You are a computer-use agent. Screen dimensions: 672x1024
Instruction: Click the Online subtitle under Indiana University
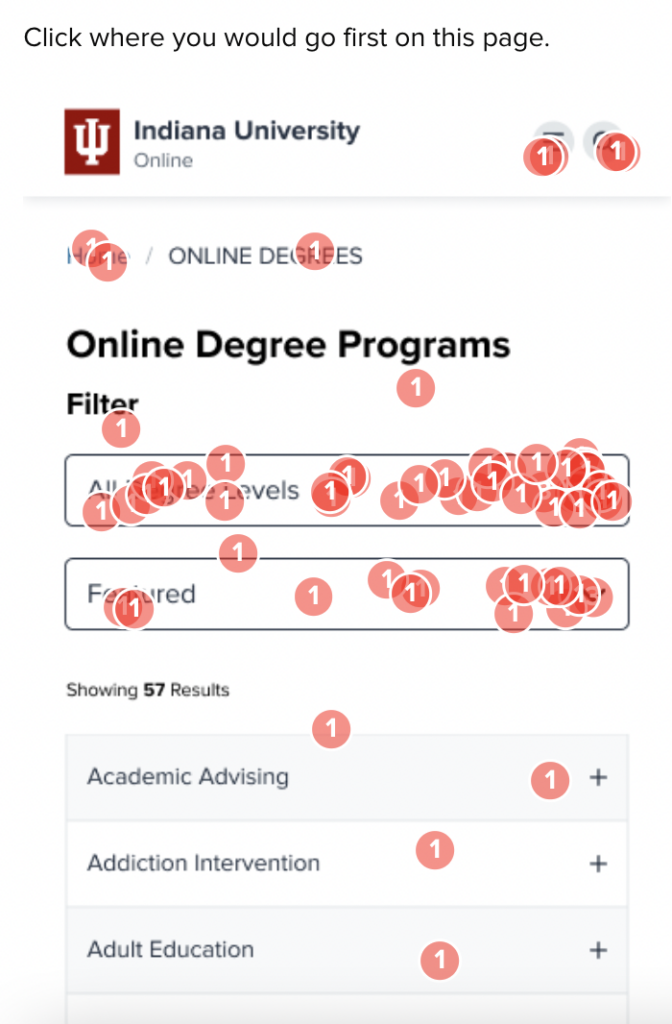click(x=163, y=161)
